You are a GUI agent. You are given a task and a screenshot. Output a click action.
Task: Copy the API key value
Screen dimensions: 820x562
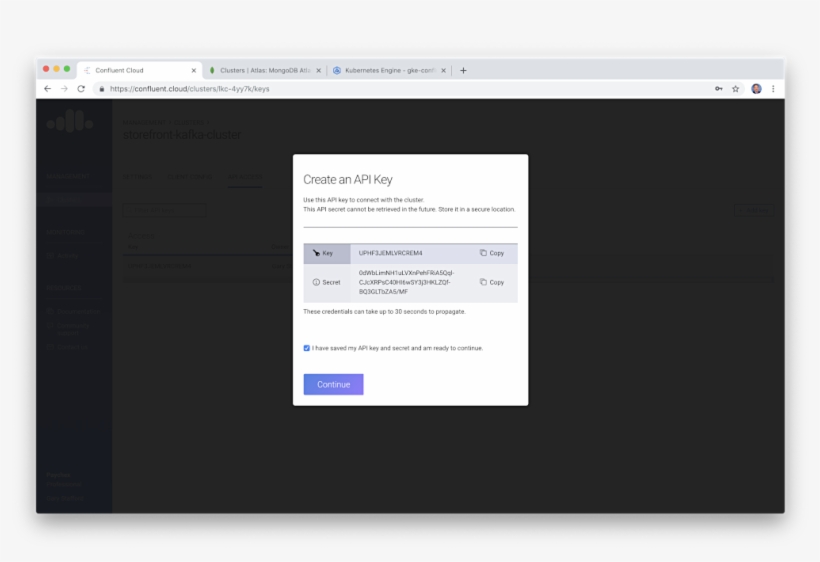tap(491, 253)
